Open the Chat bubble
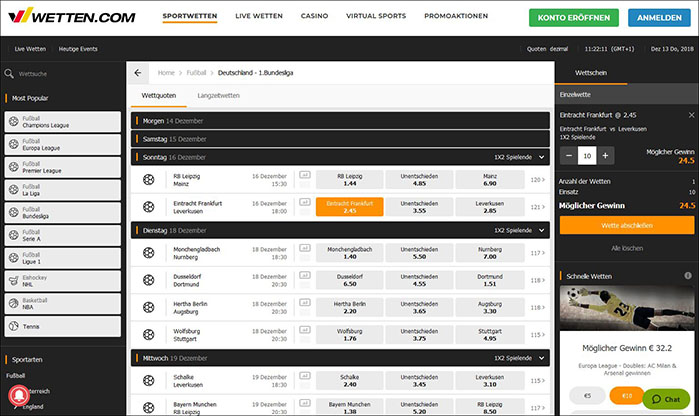 click(x=666, y=399)
